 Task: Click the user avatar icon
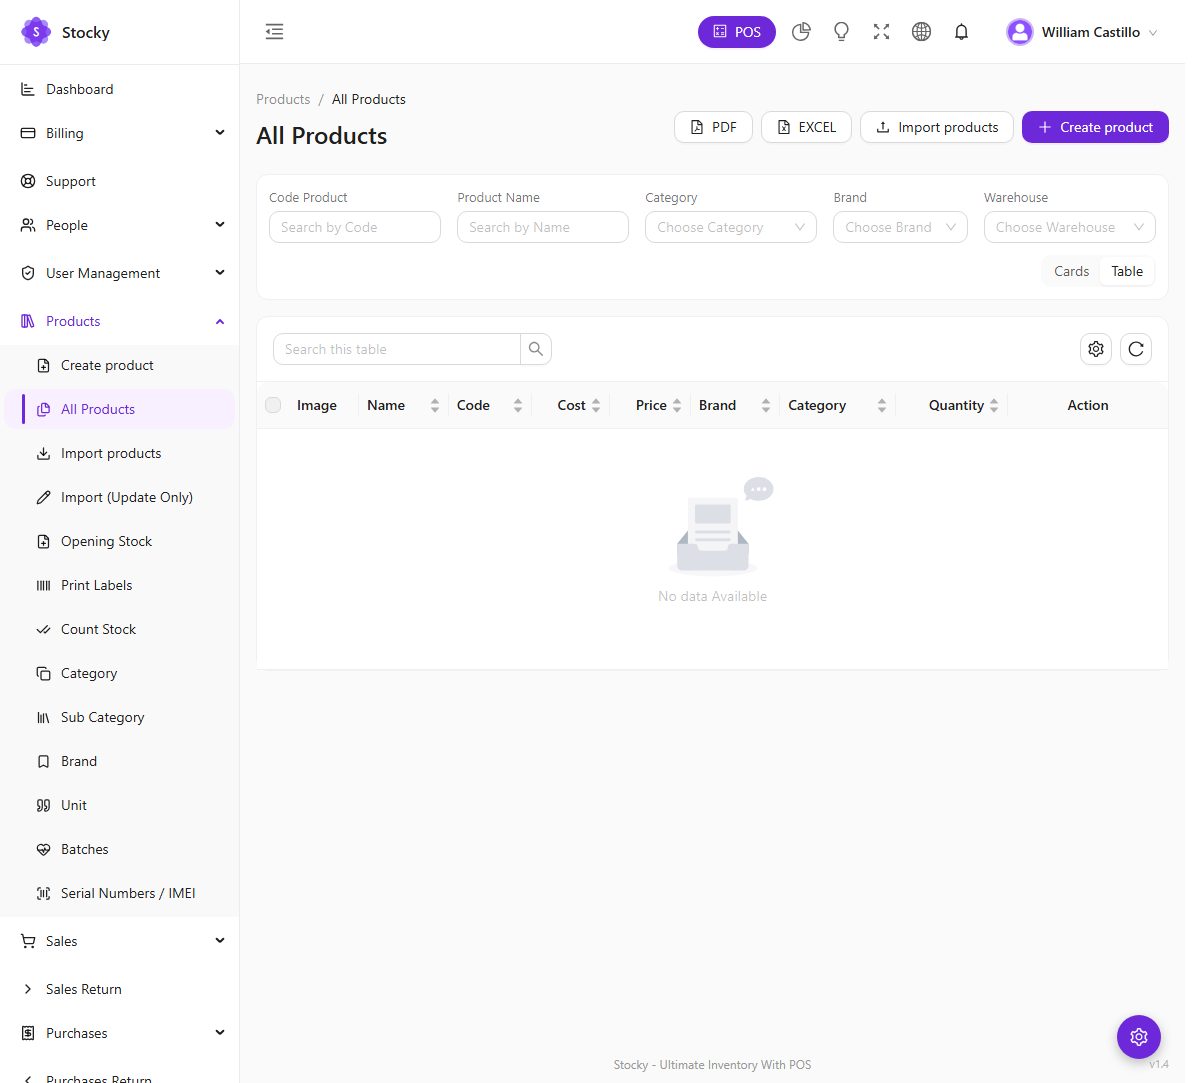(x=1020, y=32)
